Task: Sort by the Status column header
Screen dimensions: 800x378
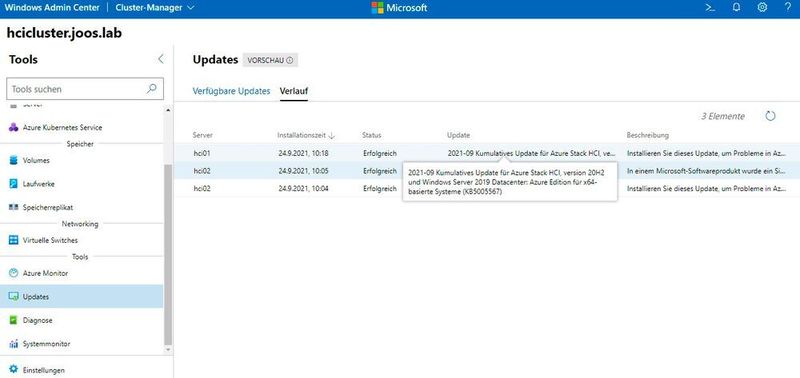Action: tap(371, 135)
